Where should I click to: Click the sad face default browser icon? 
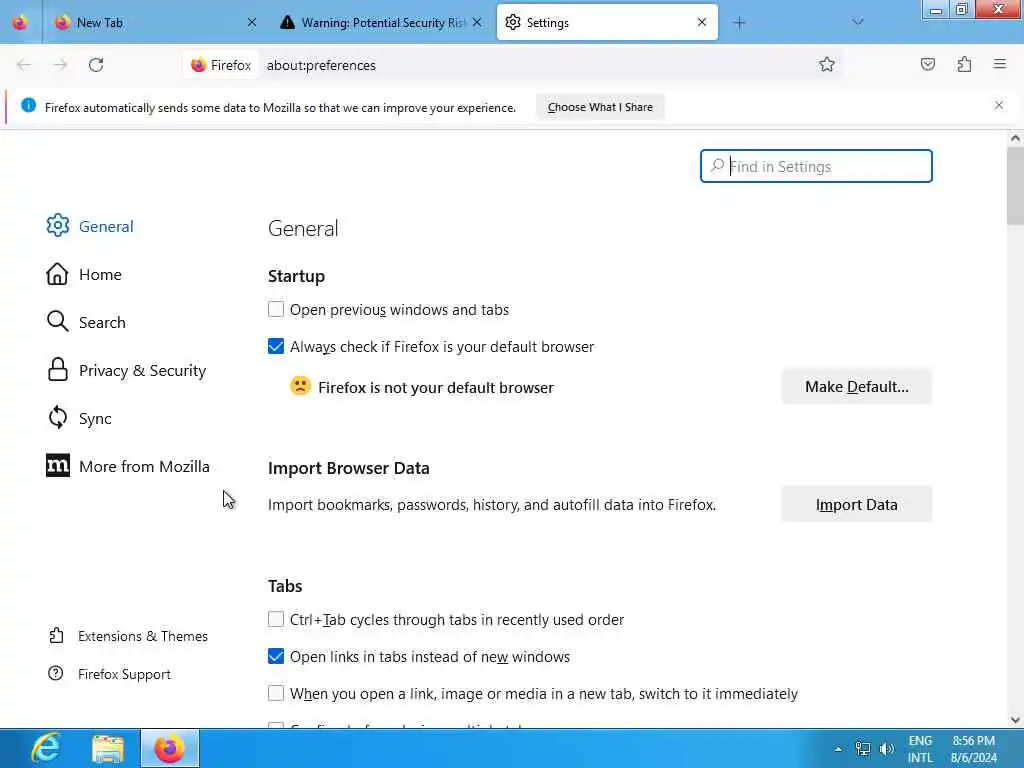click(x=300, y=386)
